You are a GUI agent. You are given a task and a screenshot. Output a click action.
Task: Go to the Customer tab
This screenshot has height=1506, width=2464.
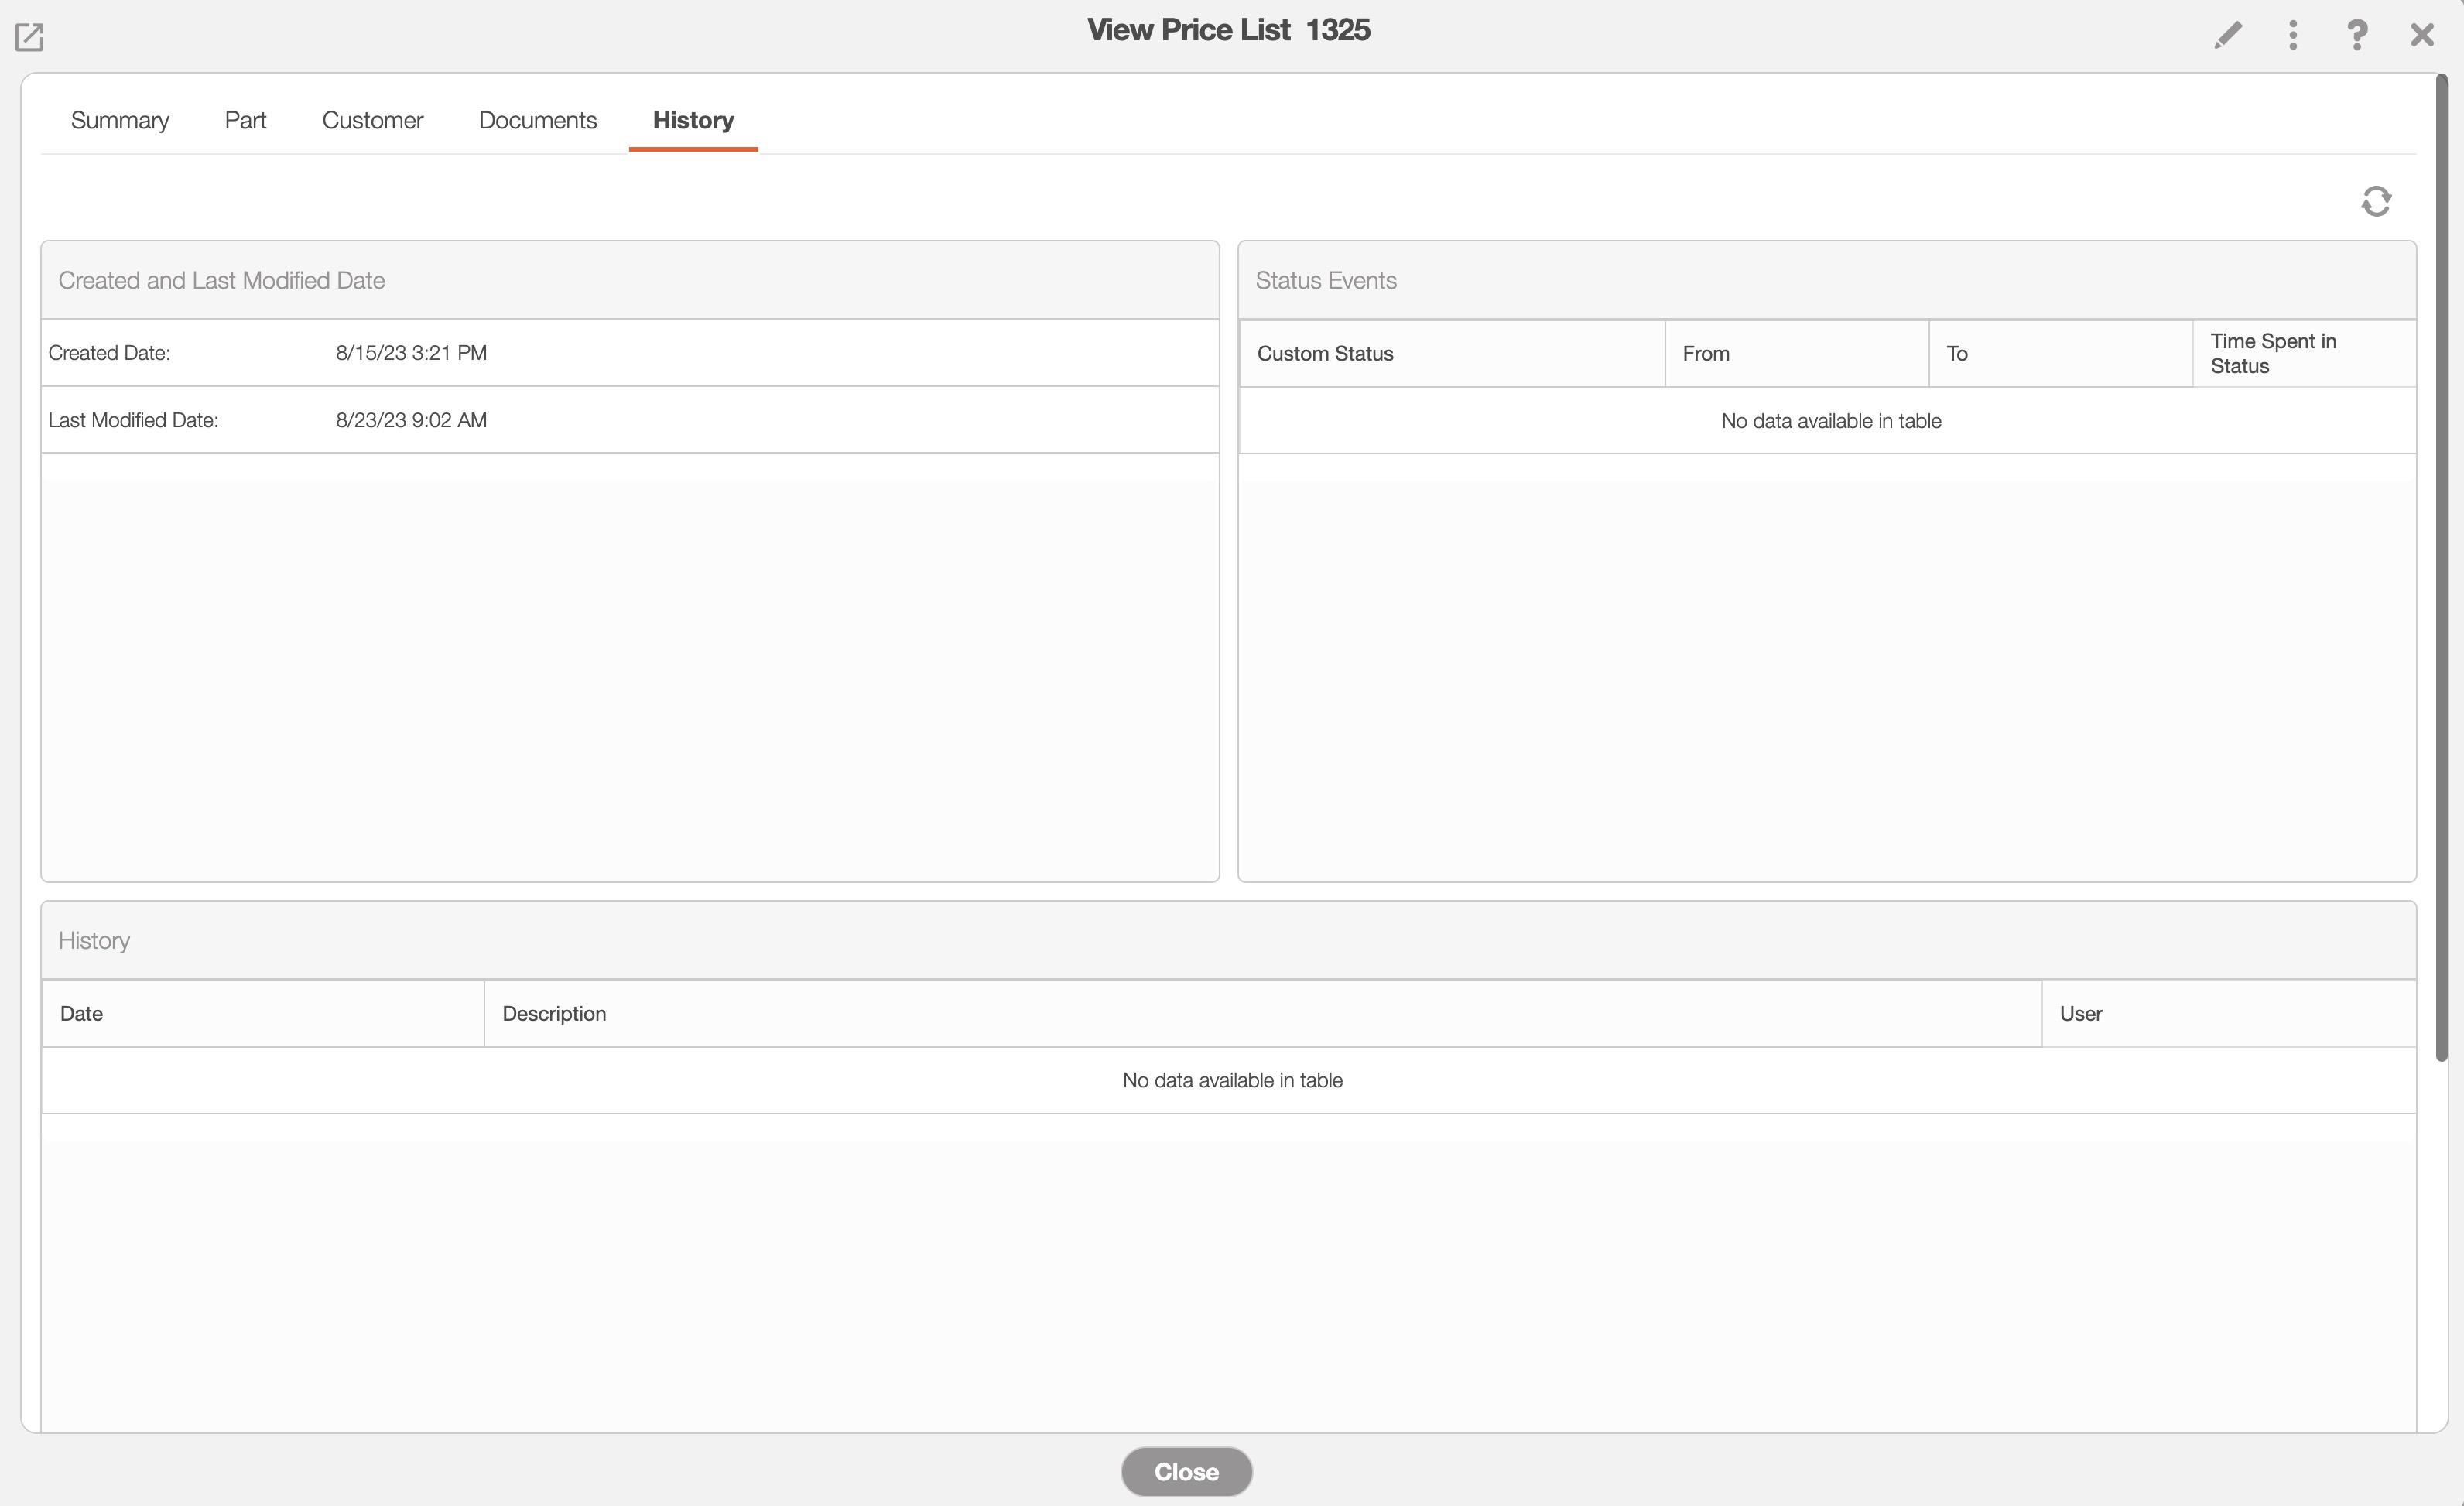(x=372, y=120)
